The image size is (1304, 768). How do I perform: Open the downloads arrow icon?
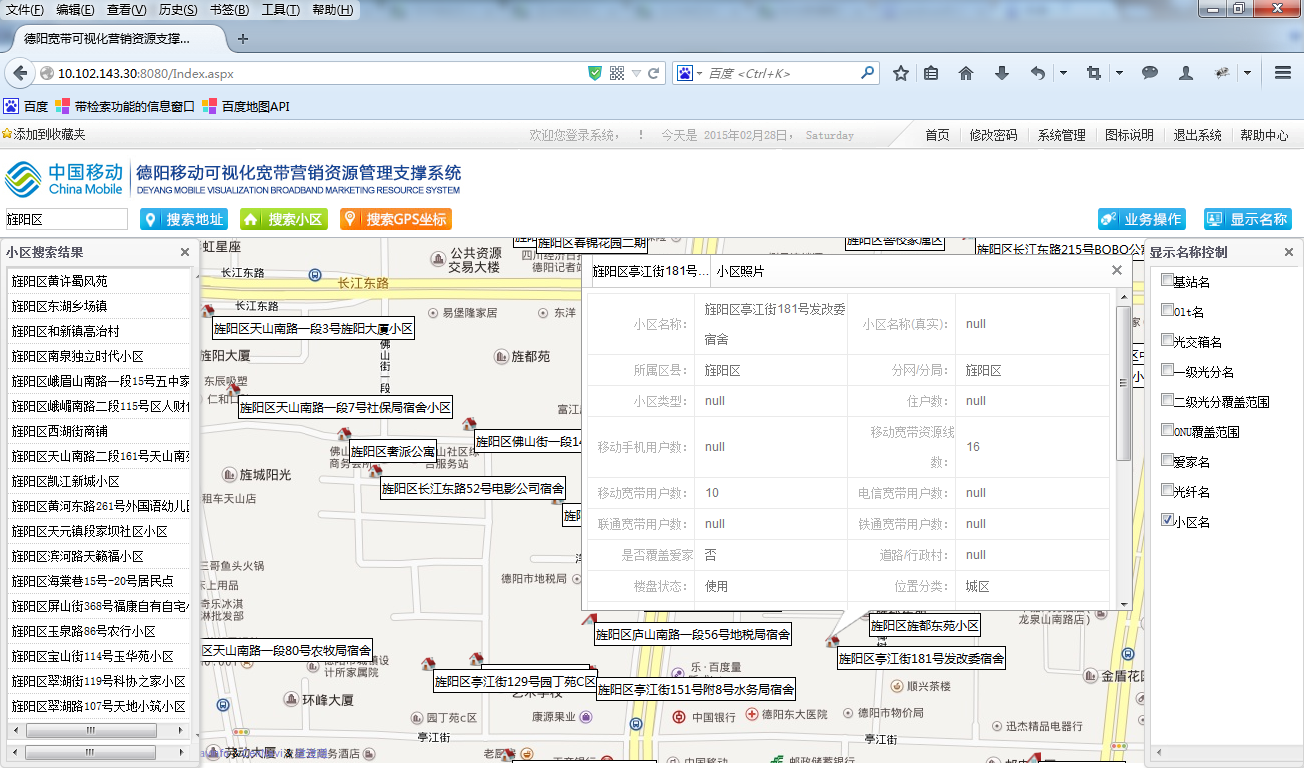(x=1002, y=73)
